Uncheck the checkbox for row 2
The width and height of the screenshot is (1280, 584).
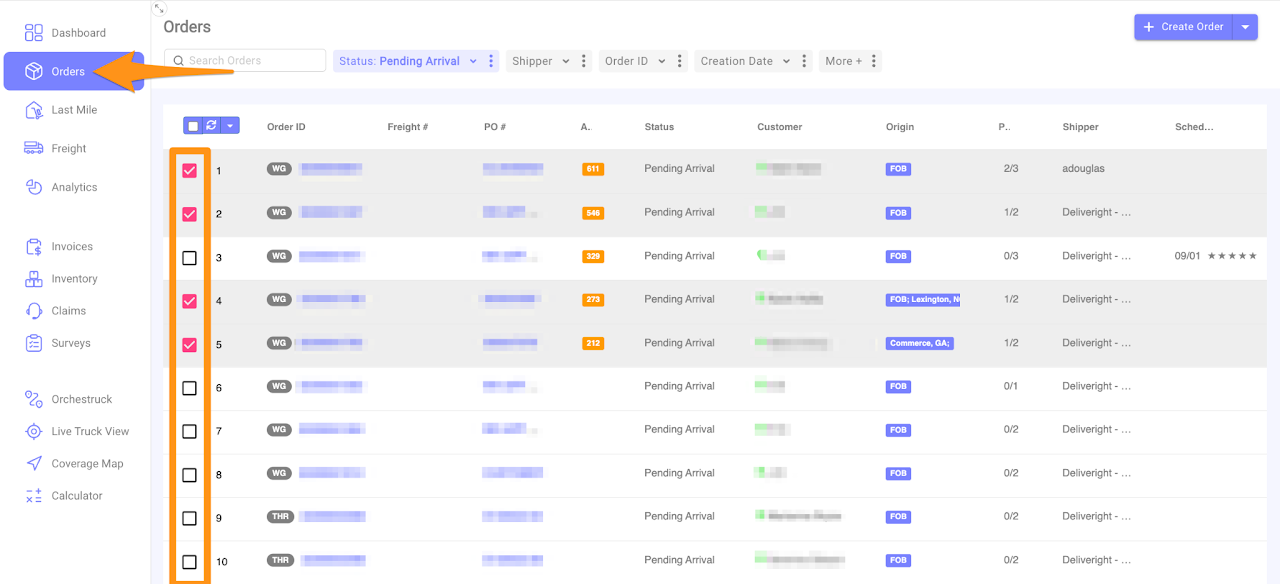(189, 214)
